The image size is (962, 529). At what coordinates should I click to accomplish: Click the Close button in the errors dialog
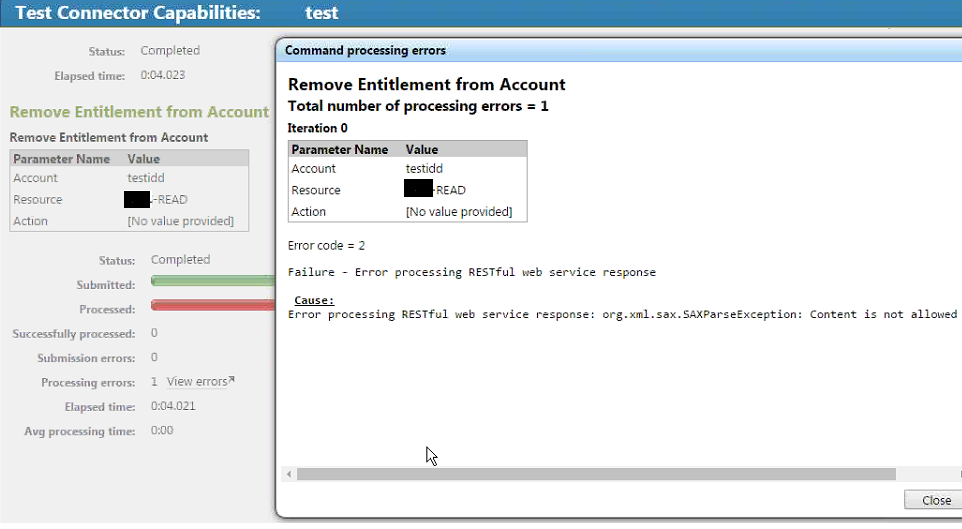(x=935, y=500)
